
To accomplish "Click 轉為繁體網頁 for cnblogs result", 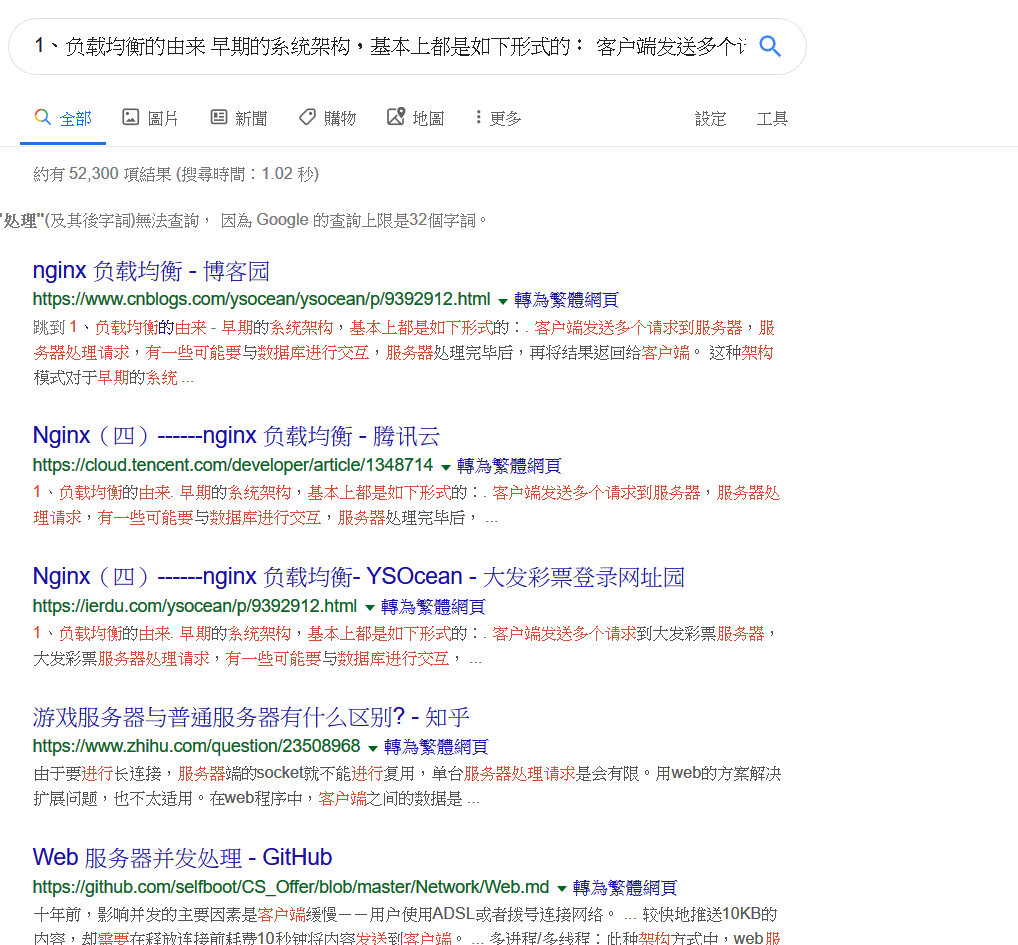I will click(566, 300).
